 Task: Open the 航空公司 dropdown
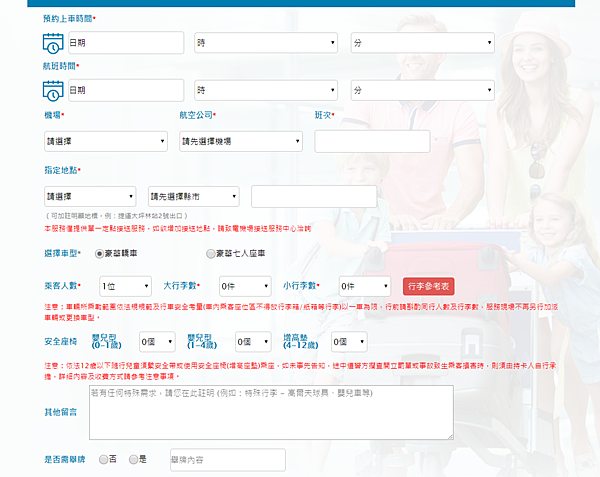tap(237, 141)
